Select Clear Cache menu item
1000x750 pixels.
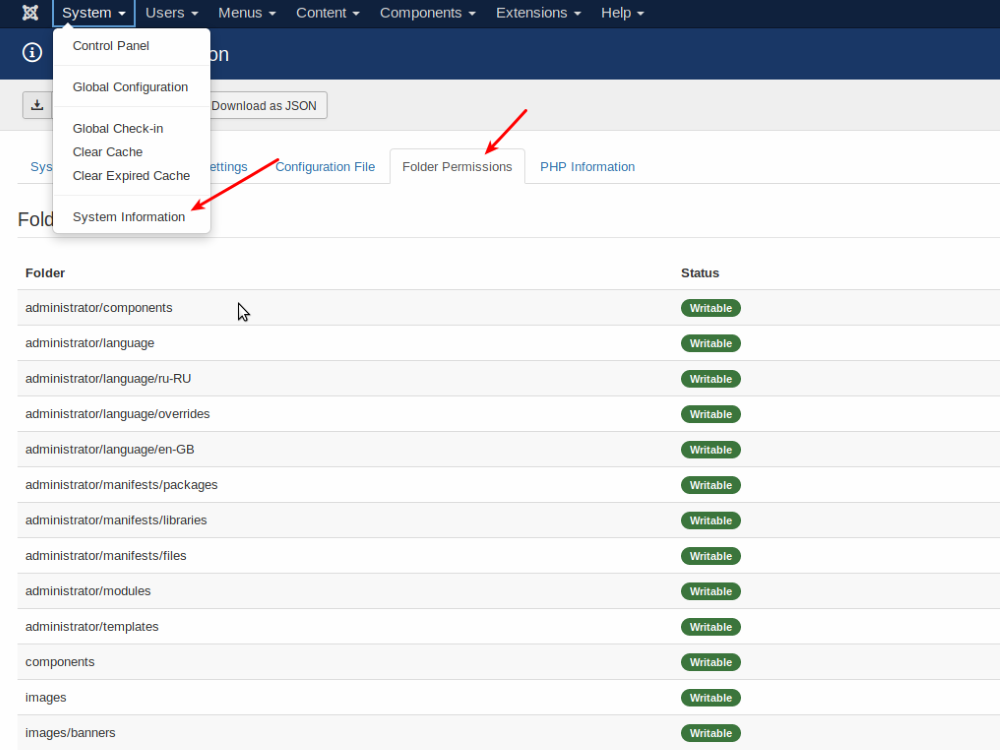click(108, 152)
